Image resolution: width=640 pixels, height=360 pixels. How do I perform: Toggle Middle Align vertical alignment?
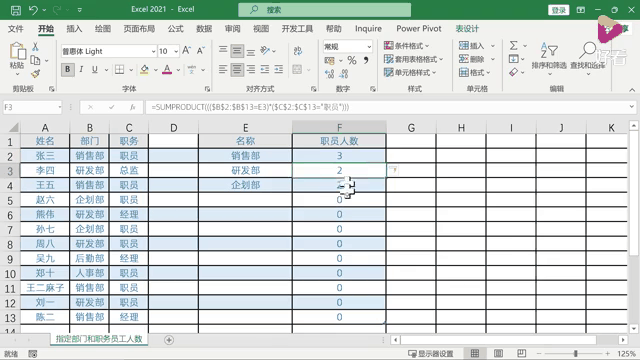pos(237,51)
